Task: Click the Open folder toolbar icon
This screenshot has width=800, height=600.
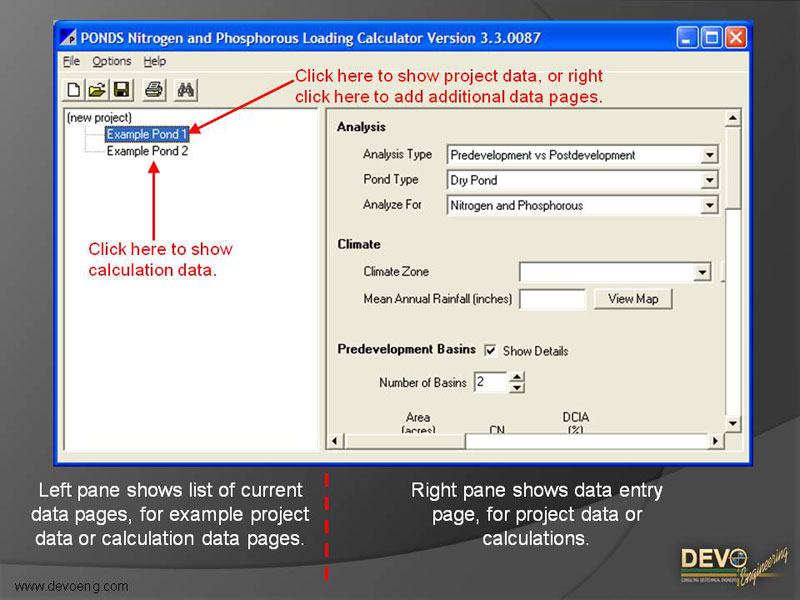Action: [x=97, y=90]
